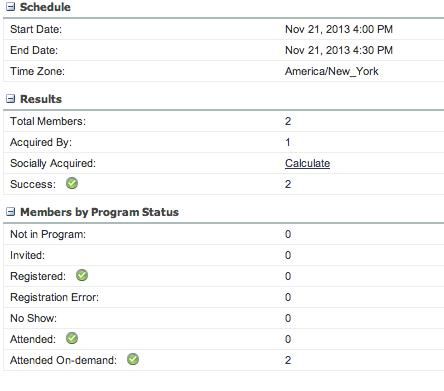The height and width of the screenshot is (391, 444).
Task: Click the Registration Error row label
Action: (x=54, y=297)
